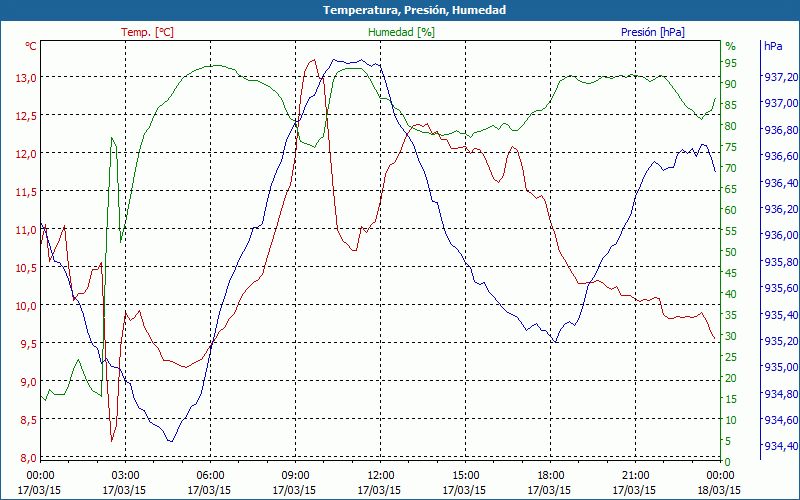Click the 18:00 time axis label
This screenshot has height=500, width=800.
click(x=549, y=476)
